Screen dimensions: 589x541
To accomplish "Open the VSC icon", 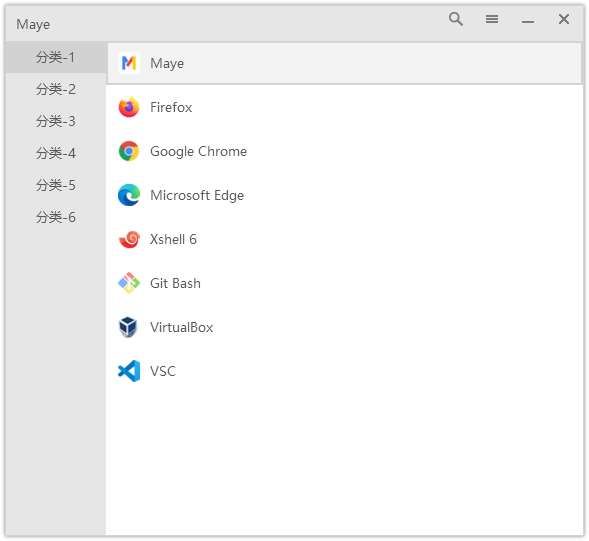I will coord(129,371).
